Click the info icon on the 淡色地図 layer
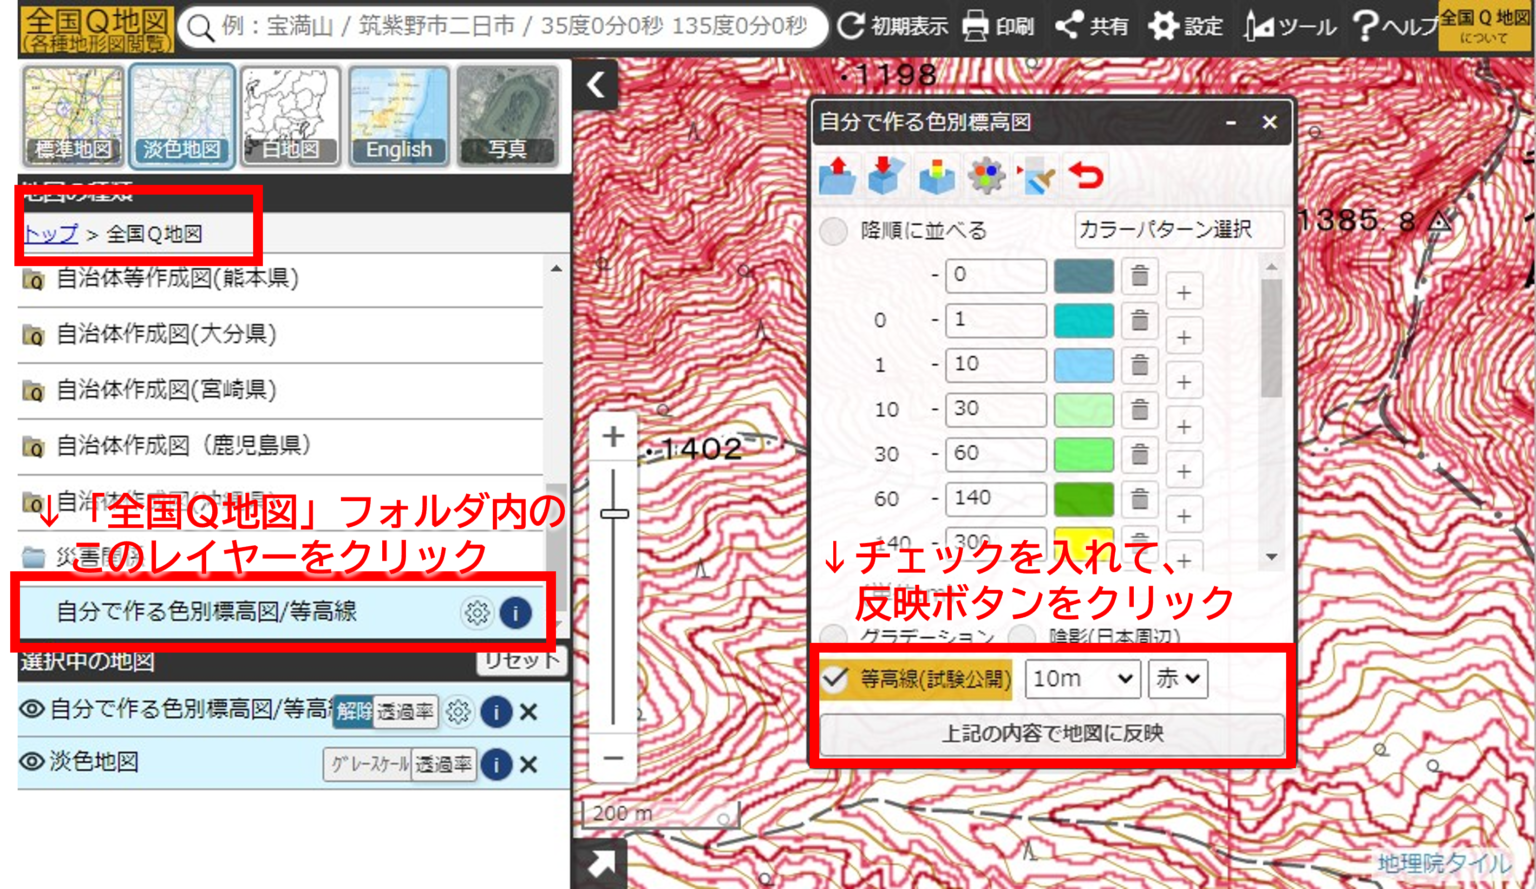Screen dimensions: 1536x889 [495, 765]
